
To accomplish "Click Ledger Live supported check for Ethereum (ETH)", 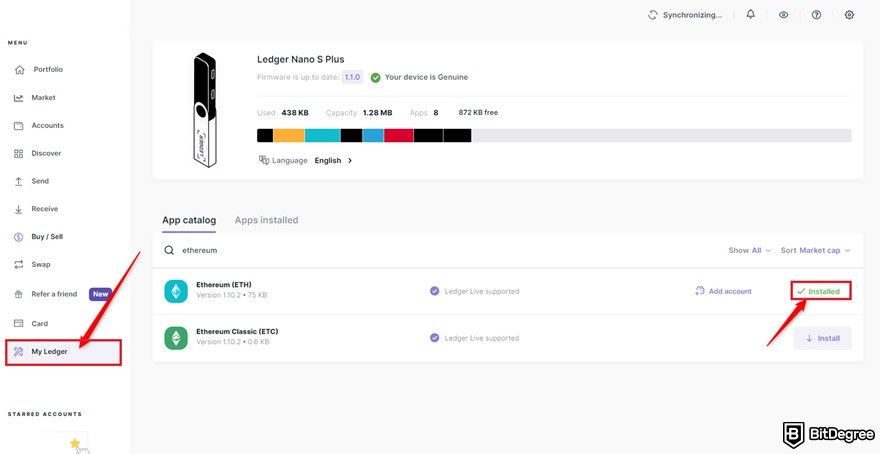I will 434,291.
